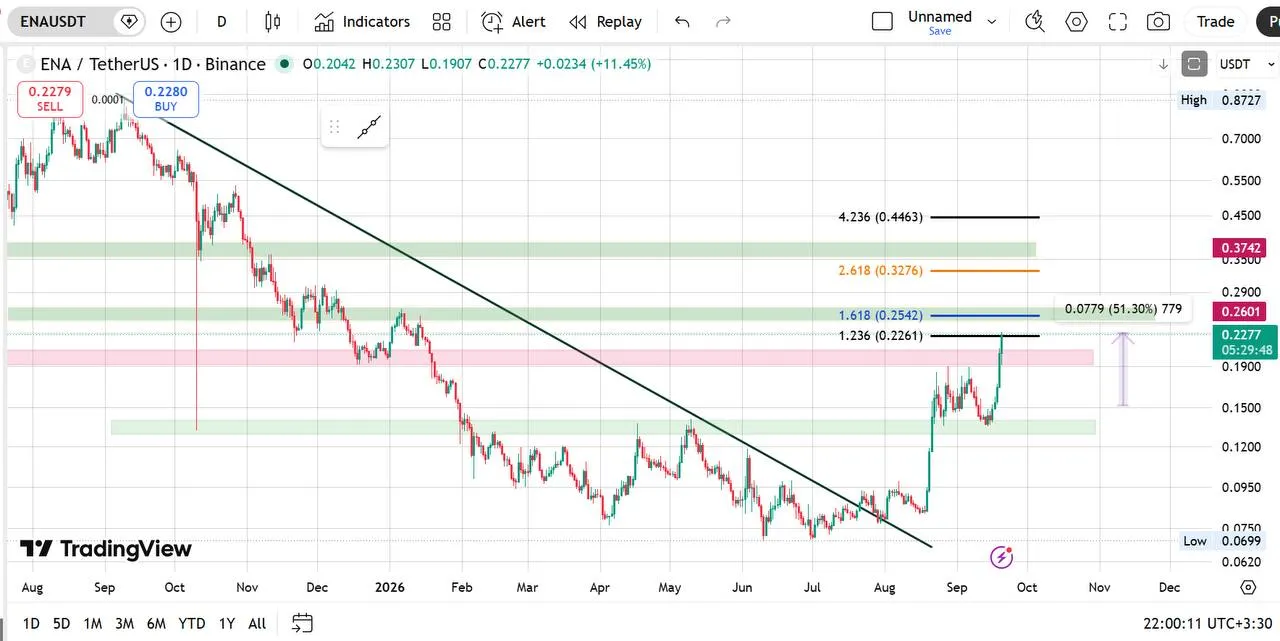Open the candlestick chart style selector

(273, 21)
